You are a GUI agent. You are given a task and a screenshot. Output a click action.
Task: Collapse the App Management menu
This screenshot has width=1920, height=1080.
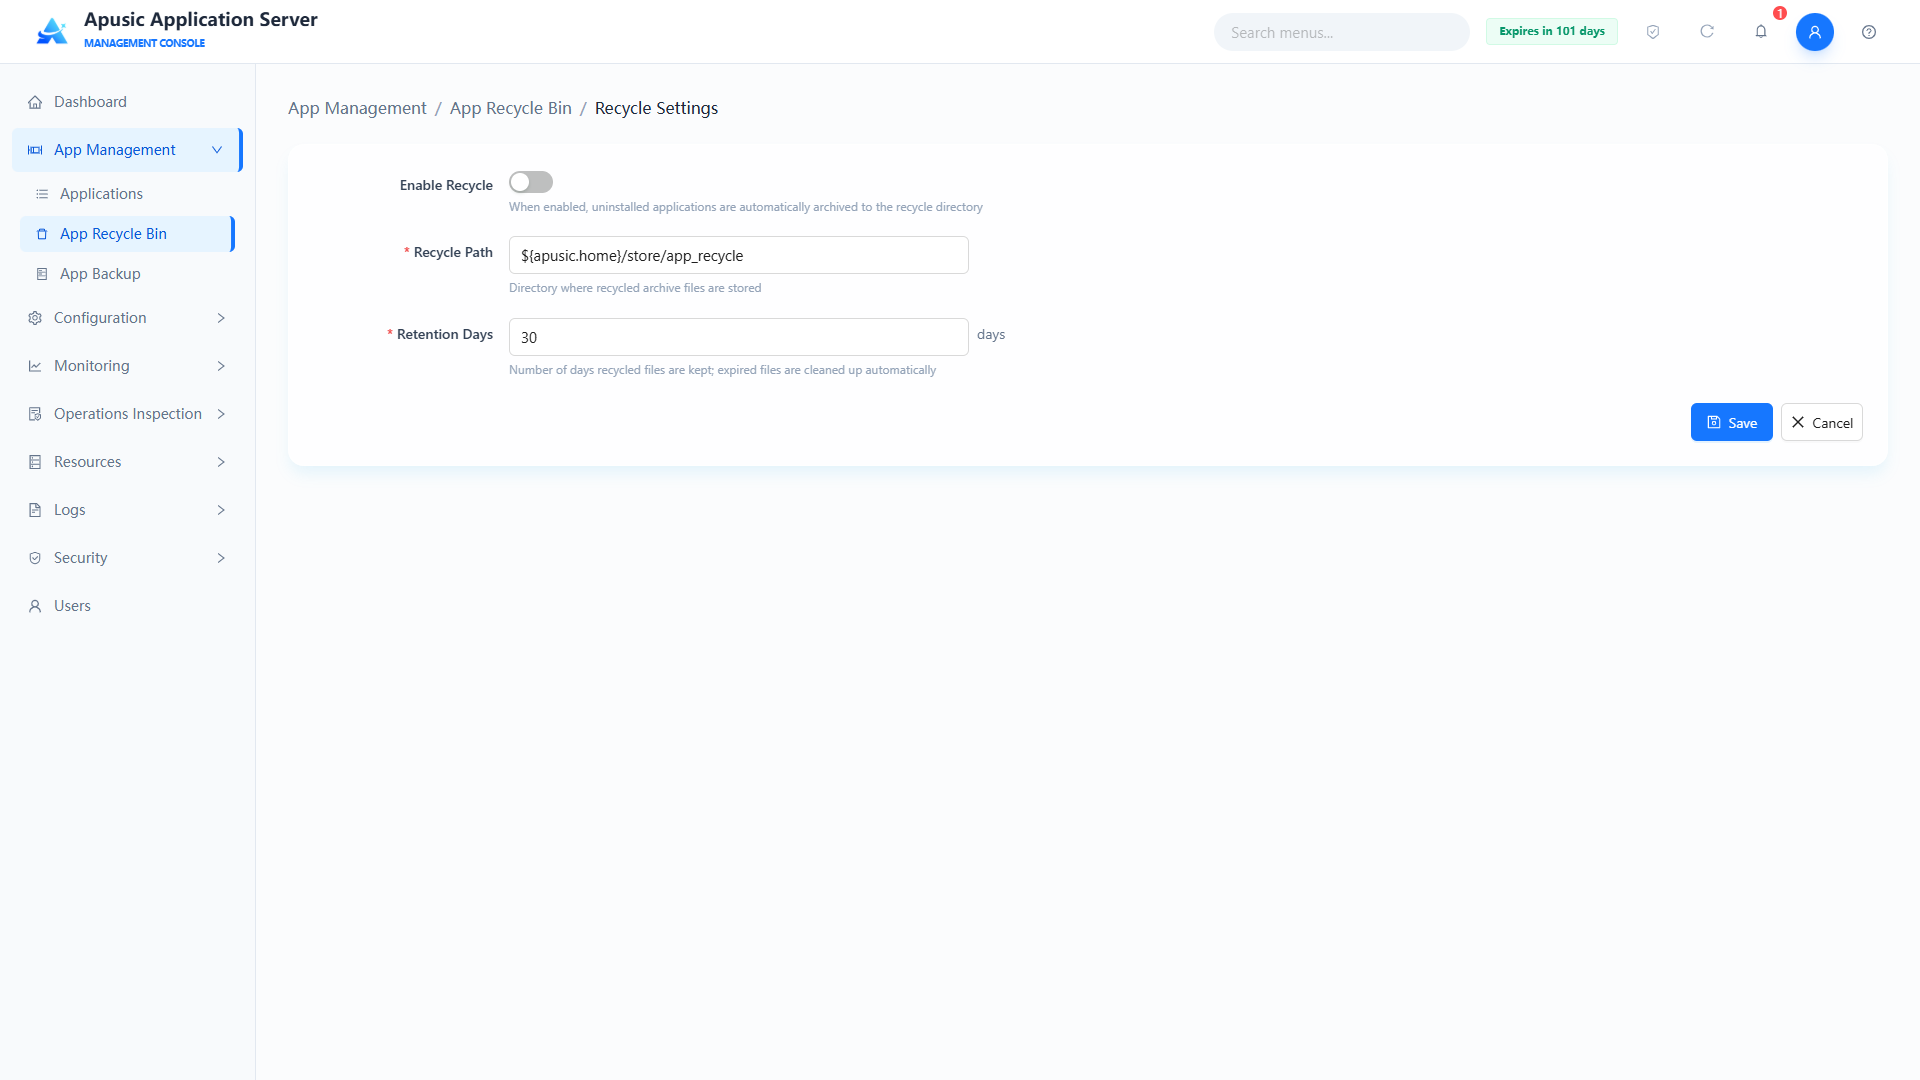coord(128,150)
